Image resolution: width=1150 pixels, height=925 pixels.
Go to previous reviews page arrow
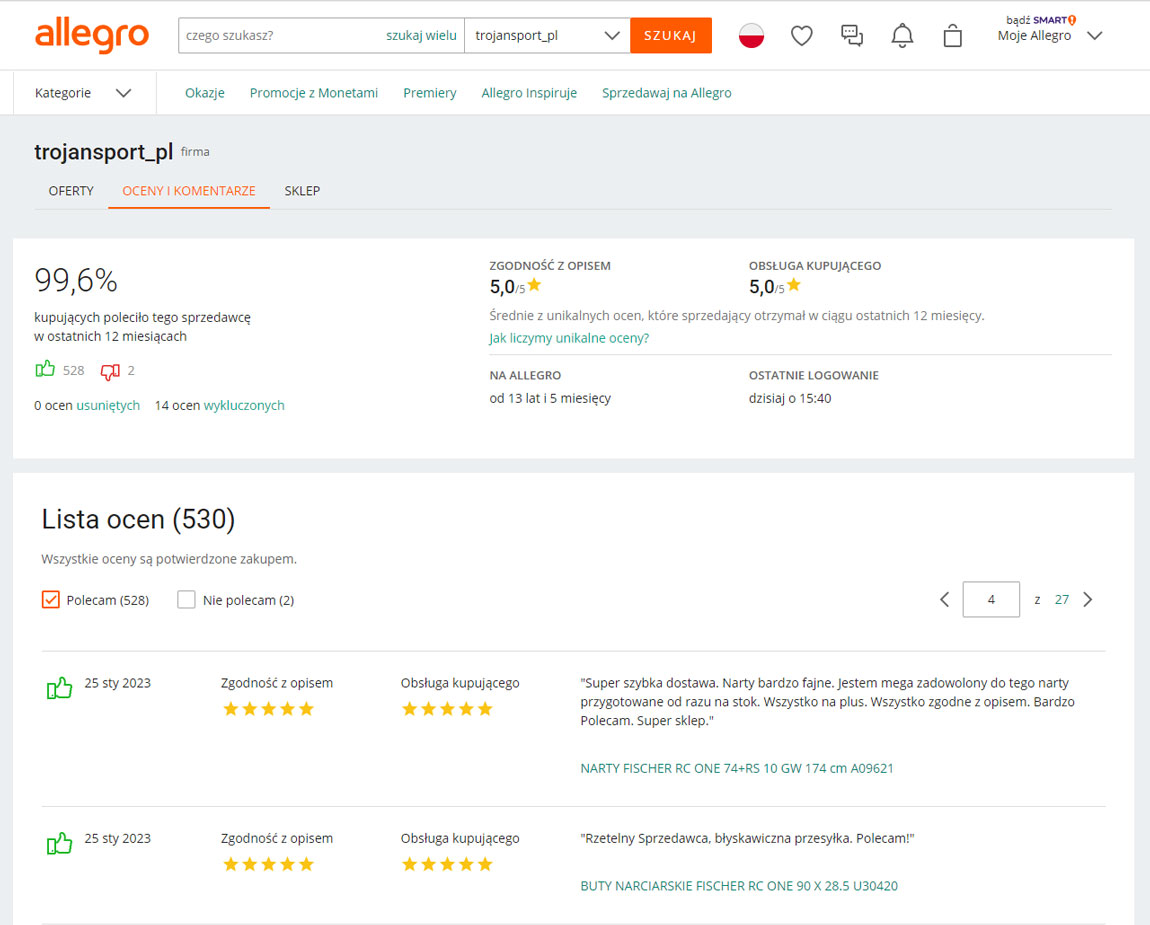[945, 599]
